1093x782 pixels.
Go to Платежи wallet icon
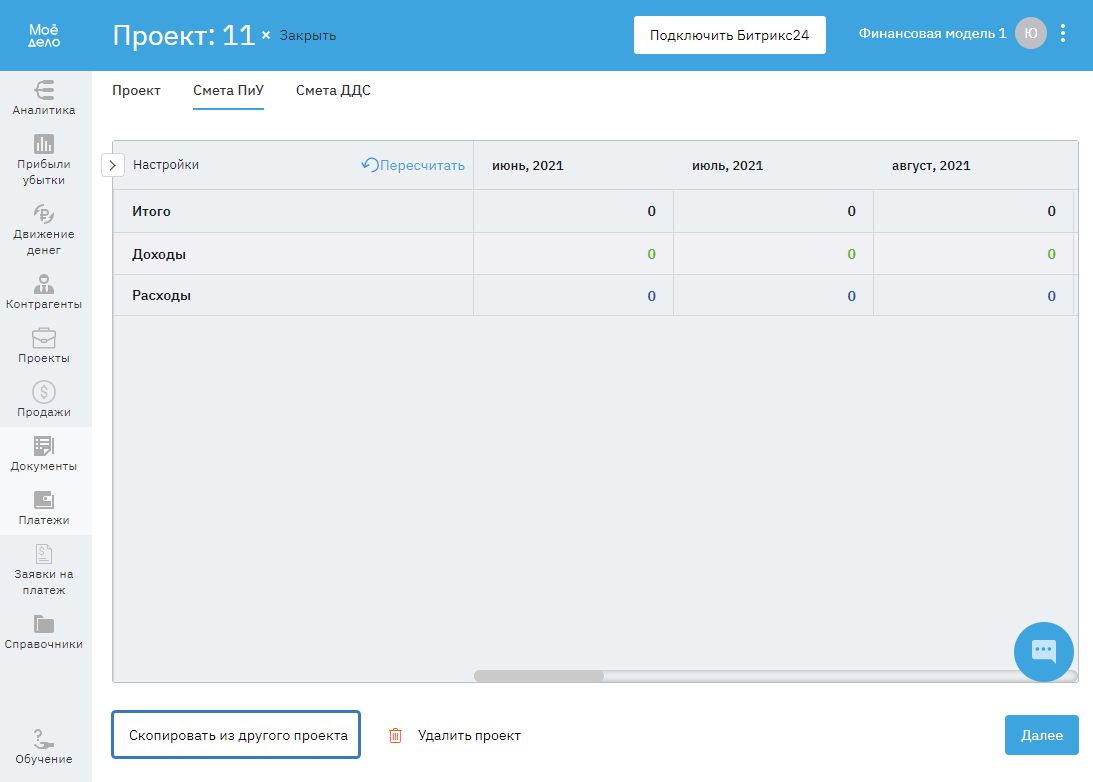tap(44, 499)
